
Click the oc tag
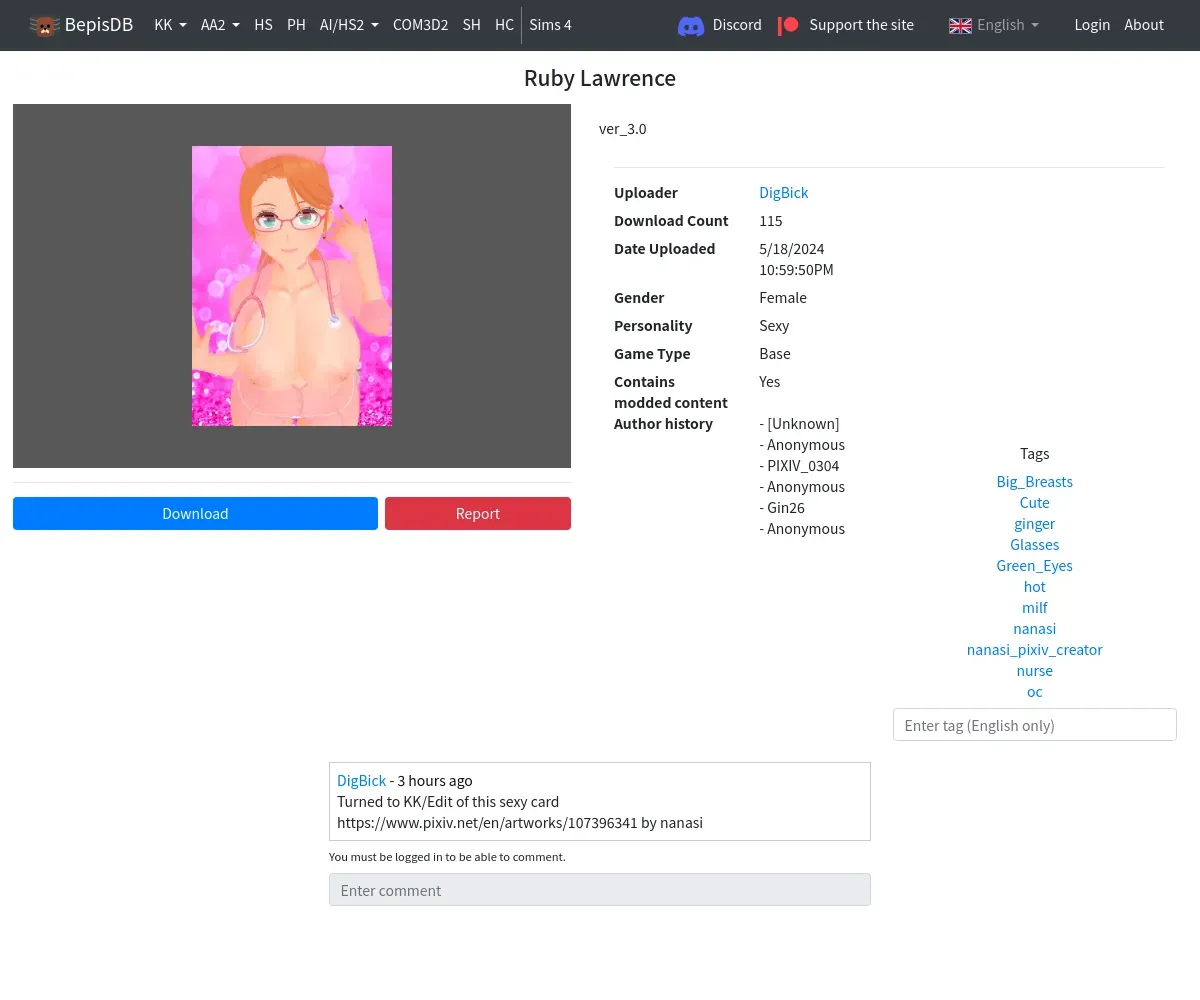pyautogui.click(x=1034, y=691)
